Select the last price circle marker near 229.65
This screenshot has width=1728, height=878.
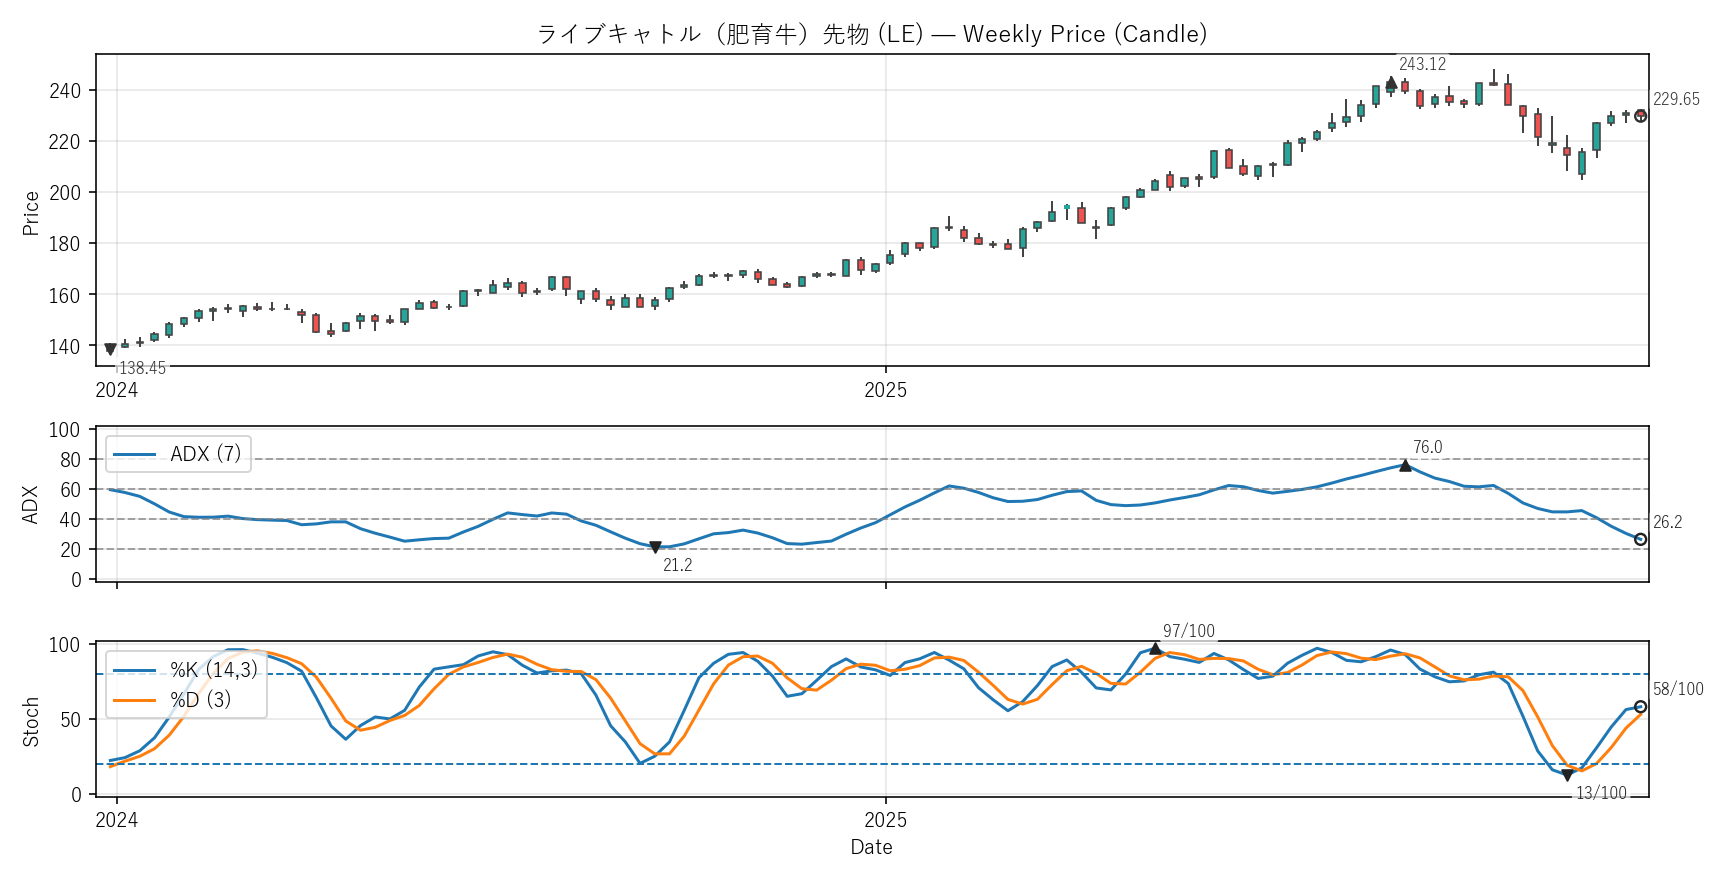point(1641,116)
